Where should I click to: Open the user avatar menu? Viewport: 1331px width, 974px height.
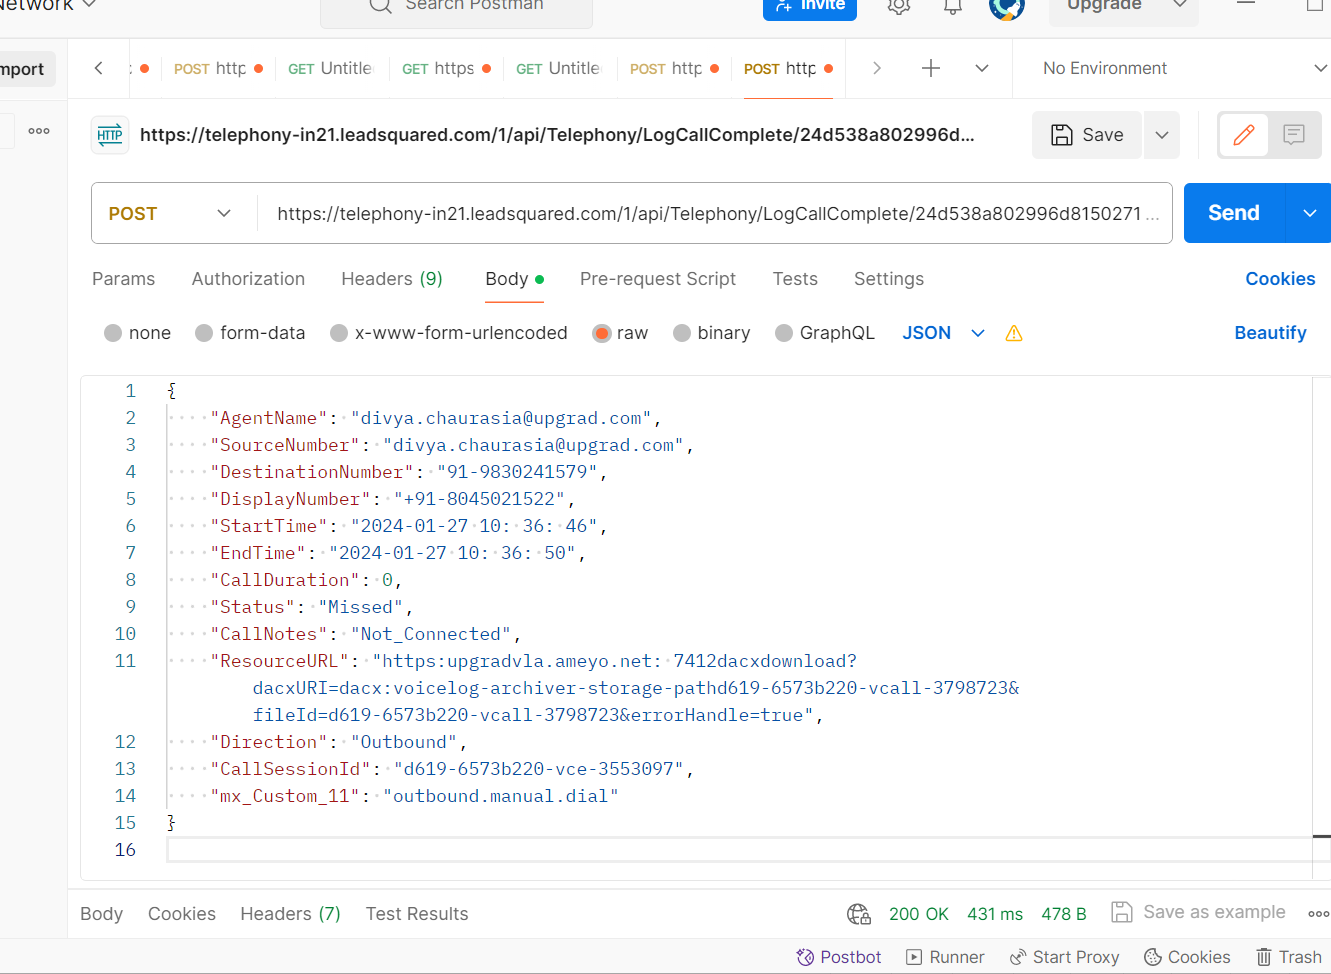[x=1007, y=6]
